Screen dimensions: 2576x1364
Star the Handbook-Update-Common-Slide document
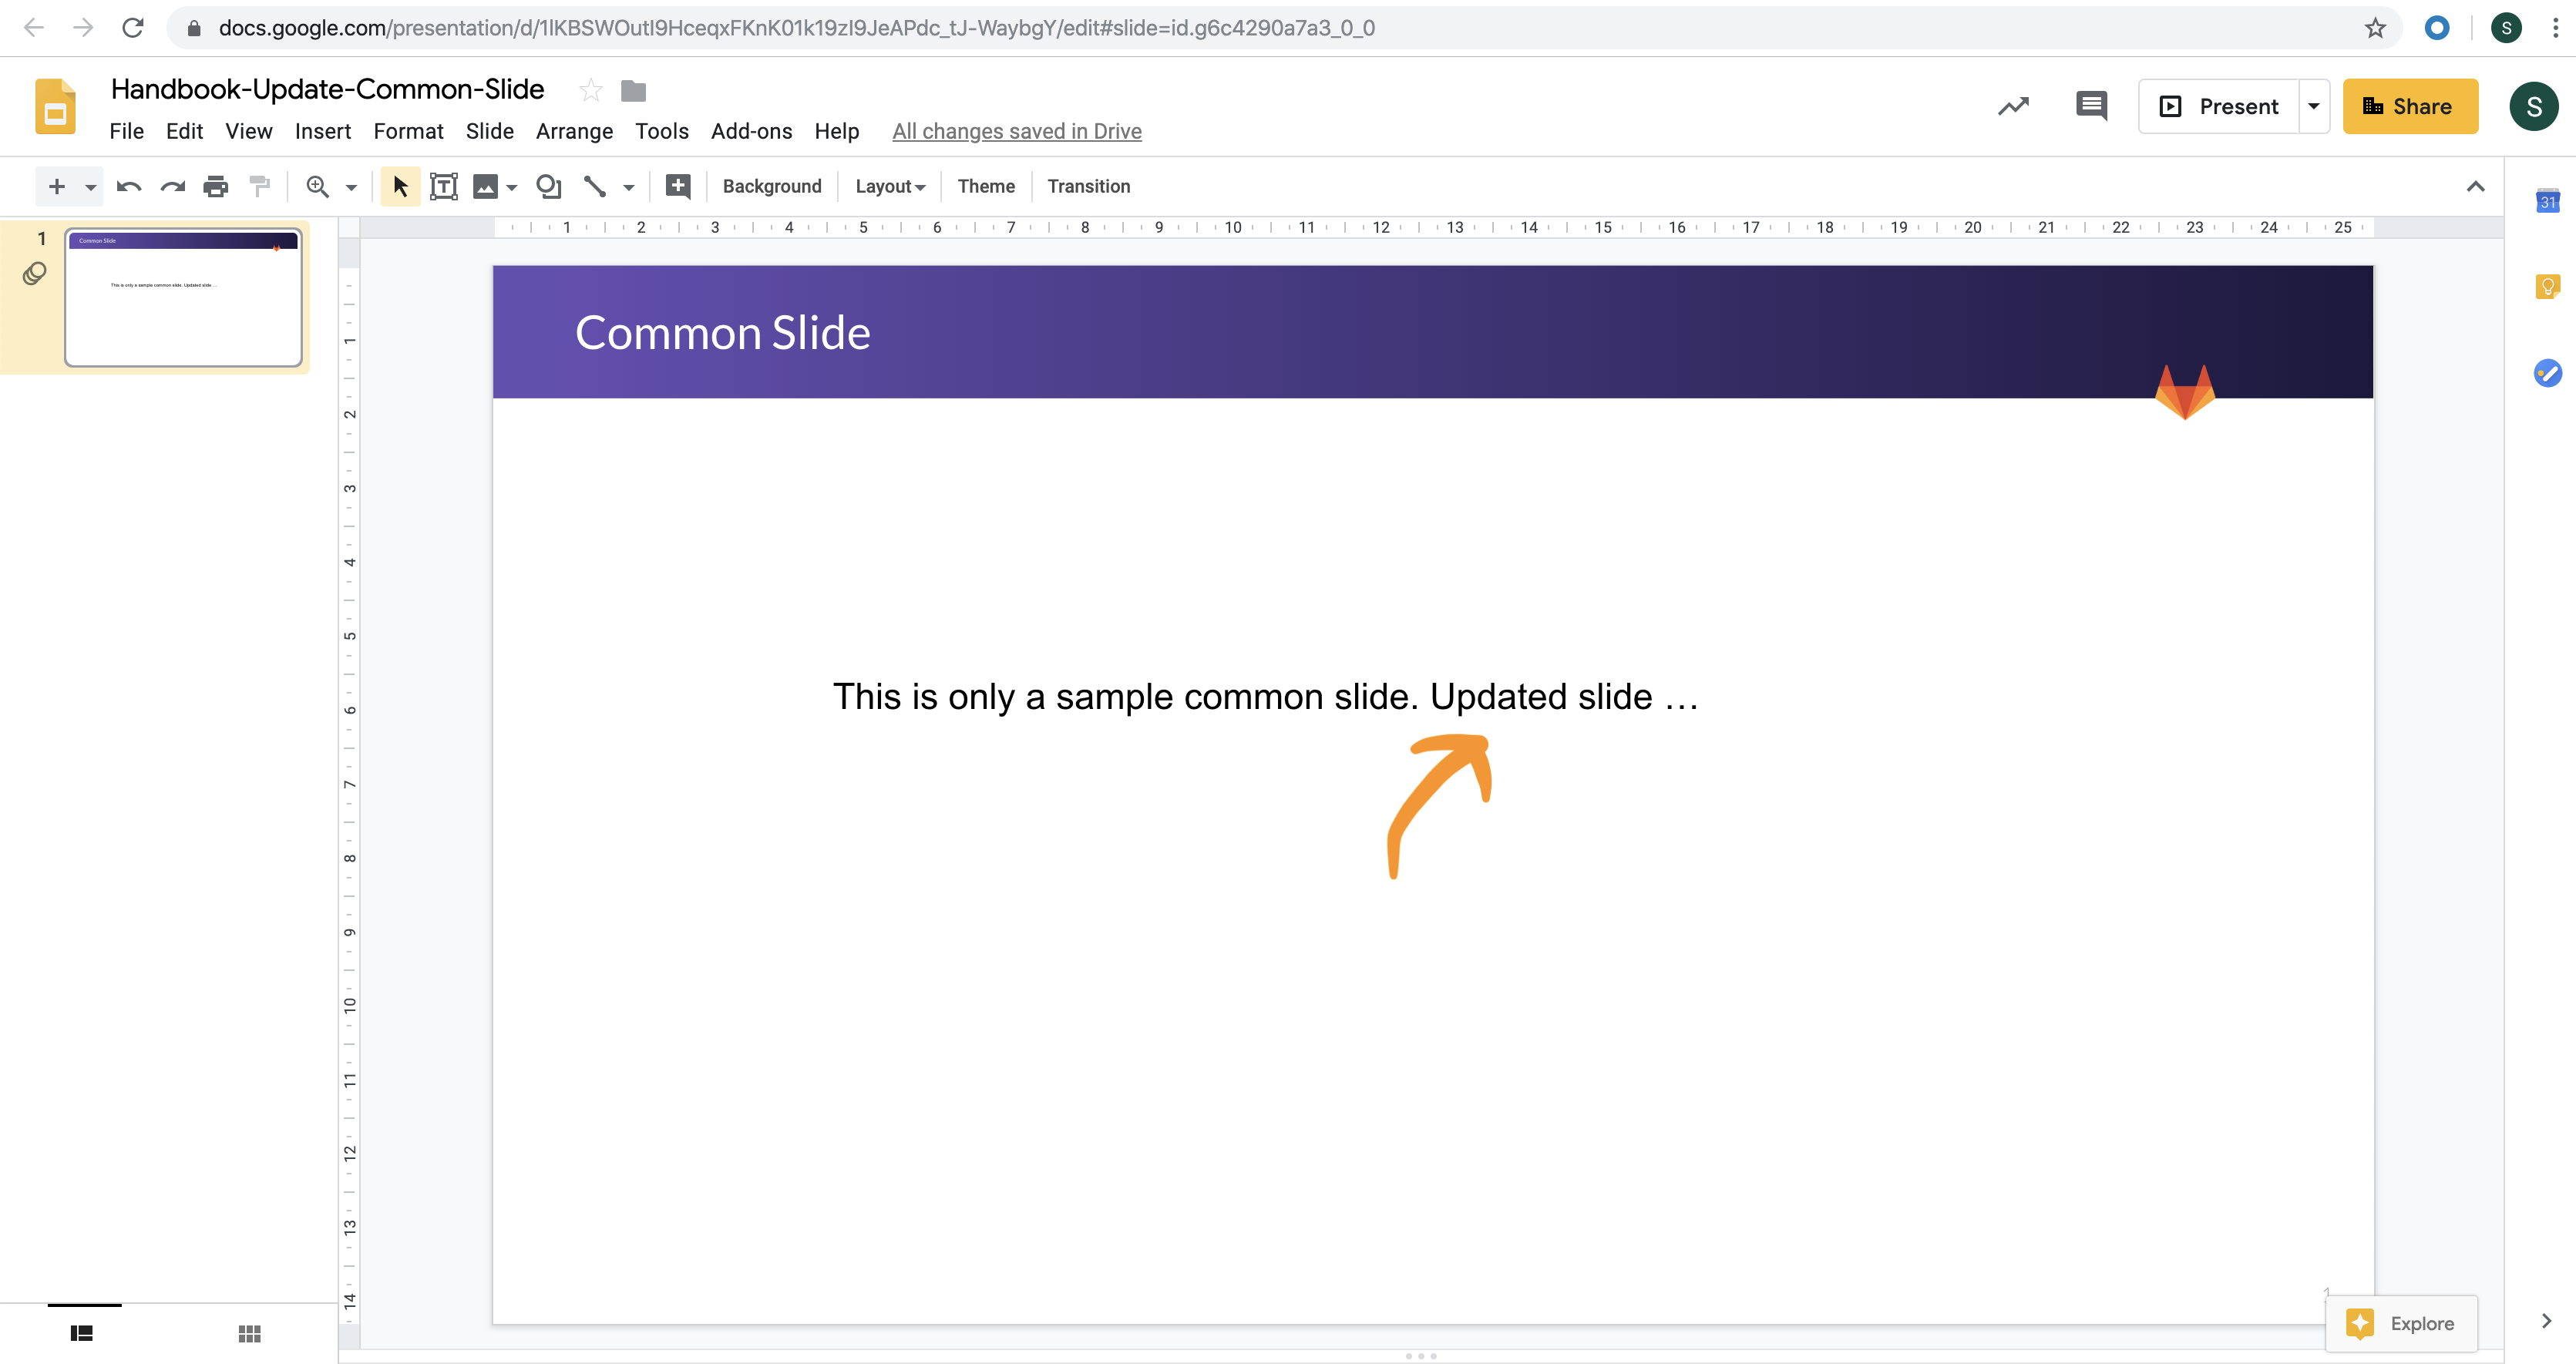pyautogui.click(x=590, y=90)
